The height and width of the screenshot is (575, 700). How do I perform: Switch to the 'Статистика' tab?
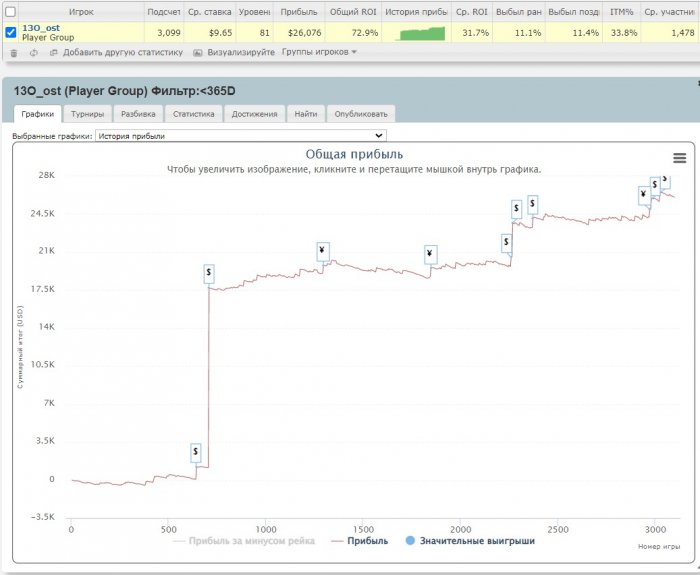click(x=193, y=114)
